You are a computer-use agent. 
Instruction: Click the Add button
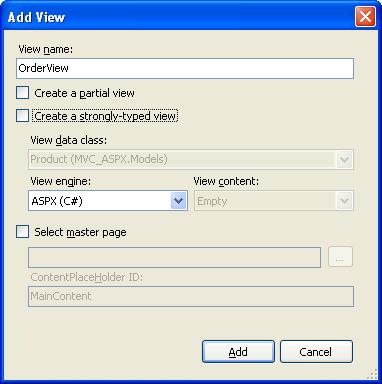tap(238, 352)
